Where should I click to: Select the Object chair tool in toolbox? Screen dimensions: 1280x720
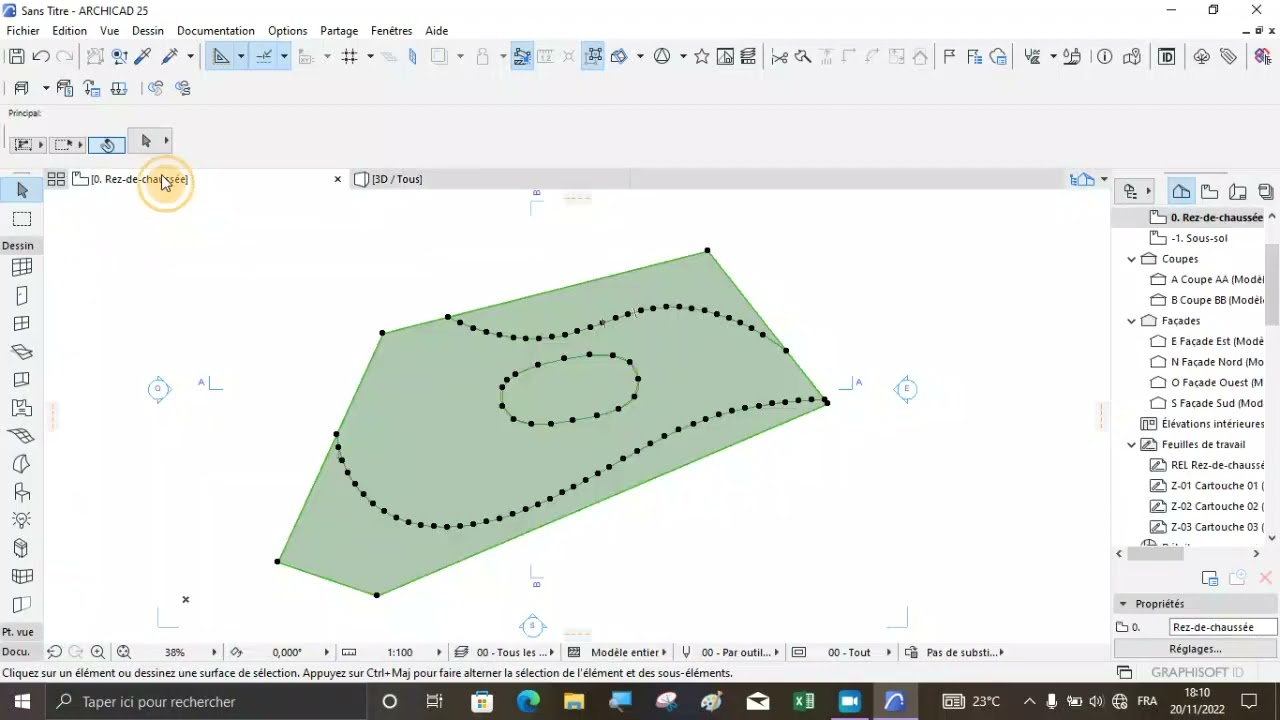(x=22, y=492)
